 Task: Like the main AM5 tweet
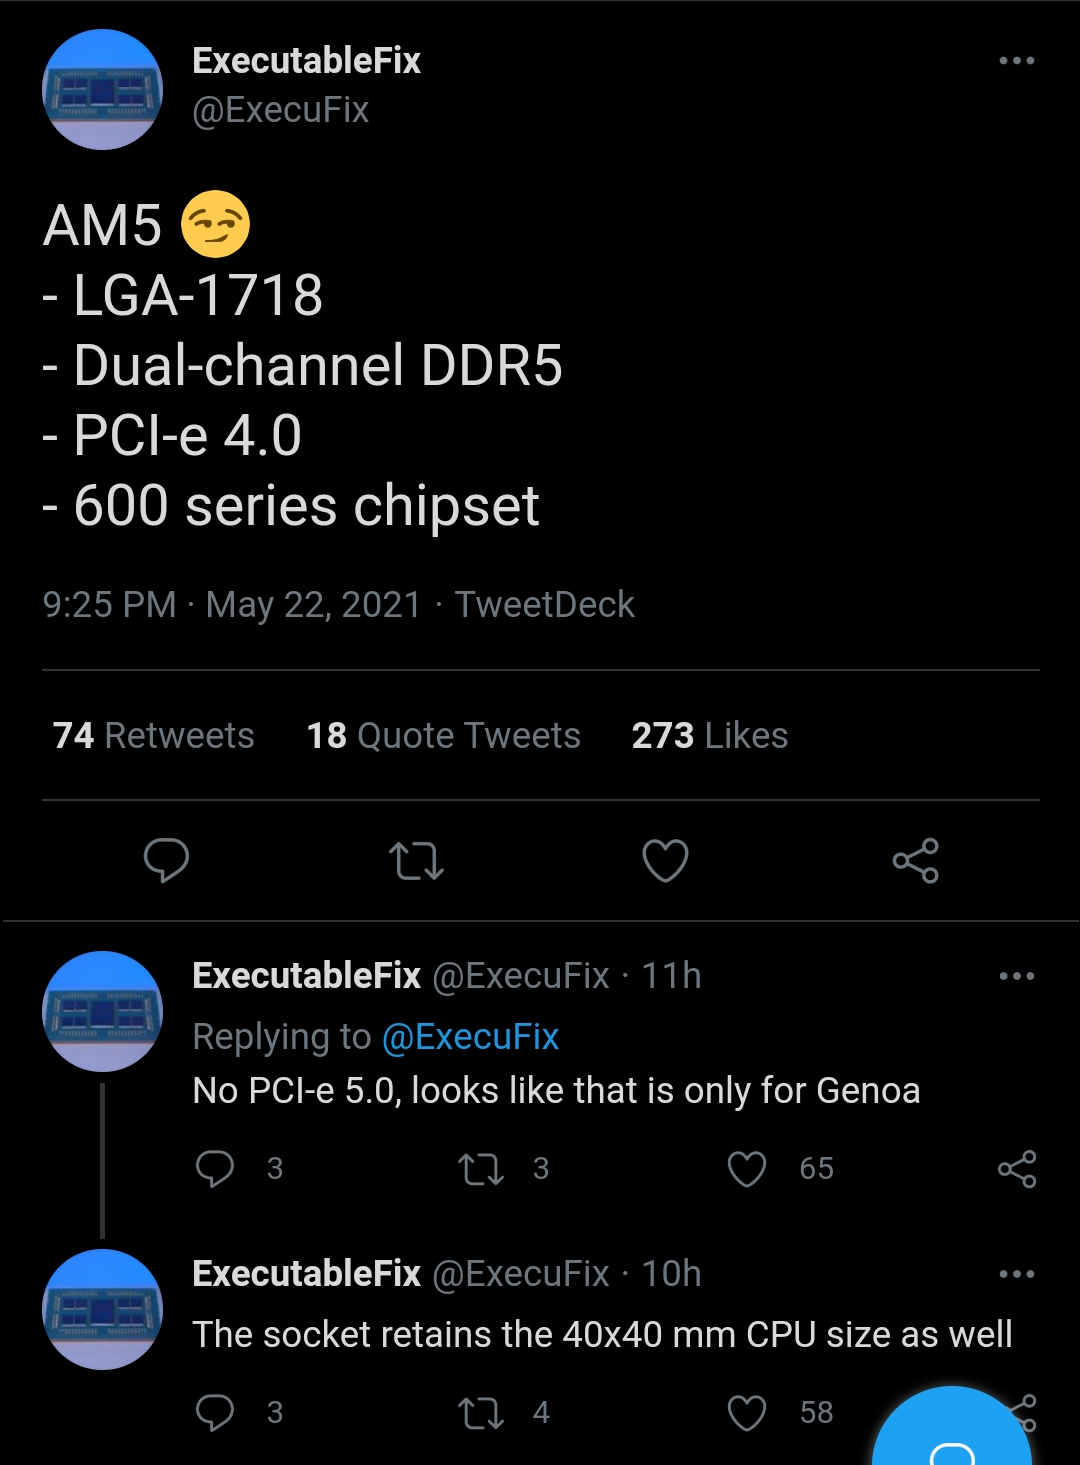665,860
